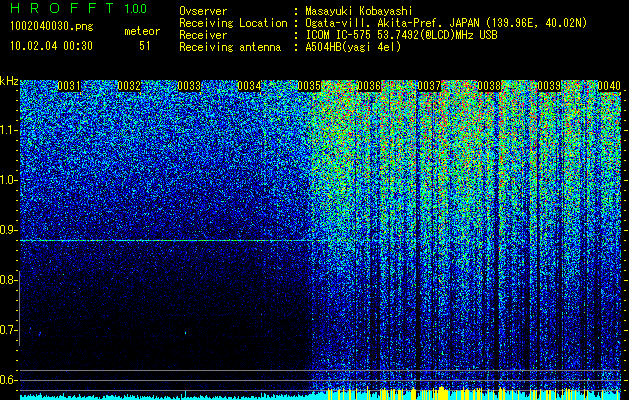Click the 0.7 frequency axis label
Image resolution: width=629 pixels, height=400 pixels.
tap(8, 330)
